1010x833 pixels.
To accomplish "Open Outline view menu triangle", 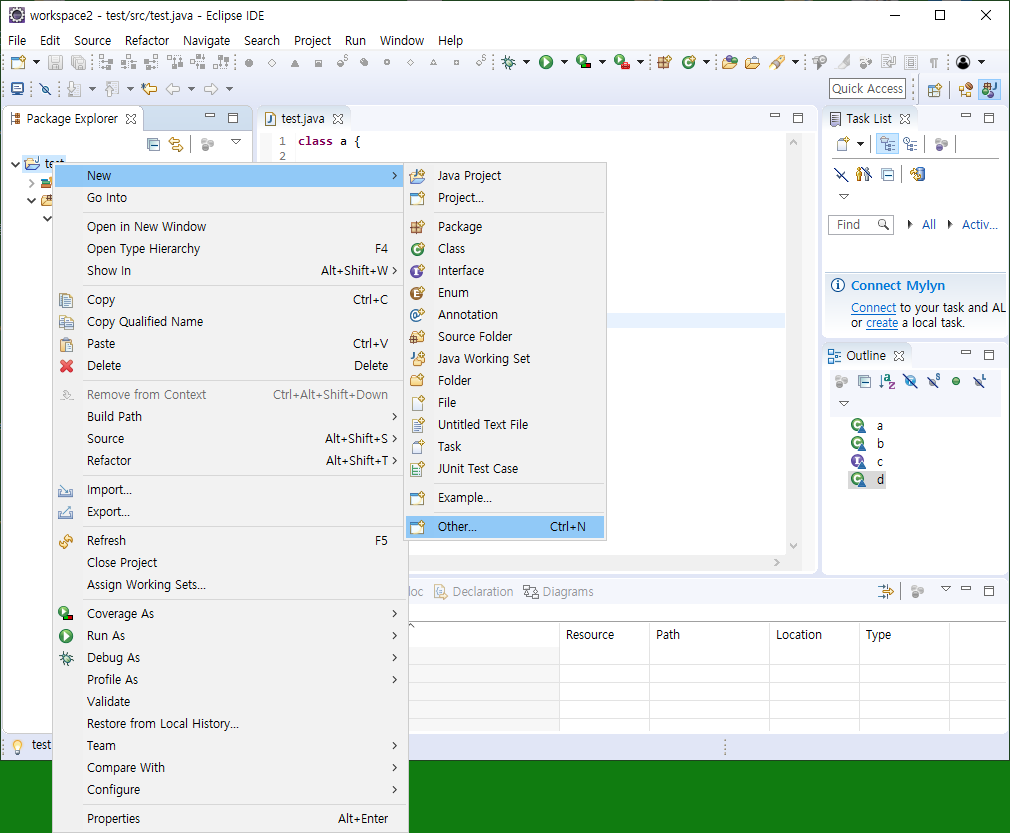I will point(844,403).
